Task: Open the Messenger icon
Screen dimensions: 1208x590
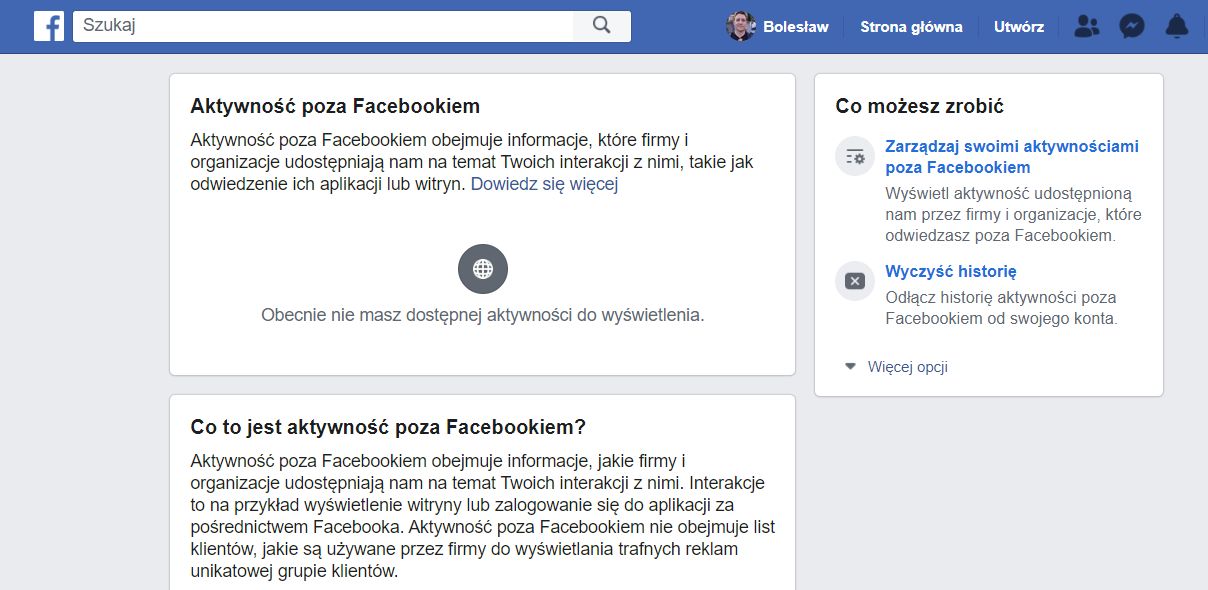Action: [1132, 27]
